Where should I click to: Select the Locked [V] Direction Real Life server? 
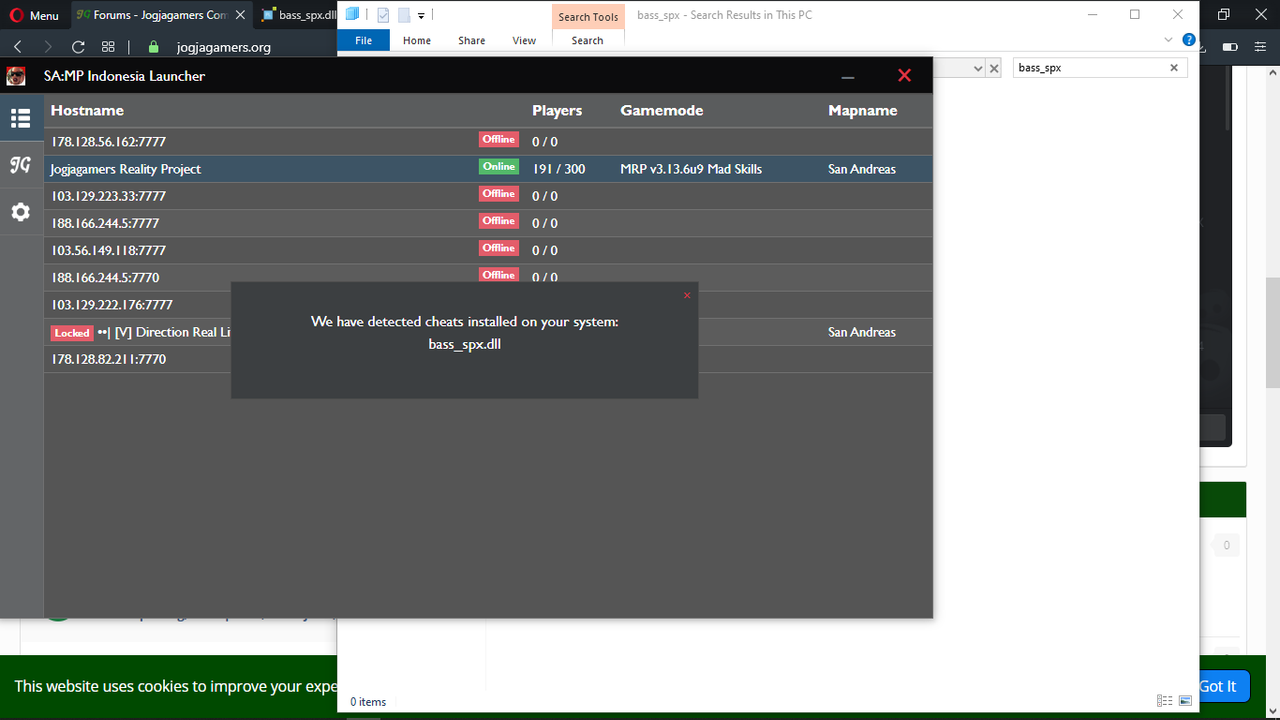coord(137,332)
